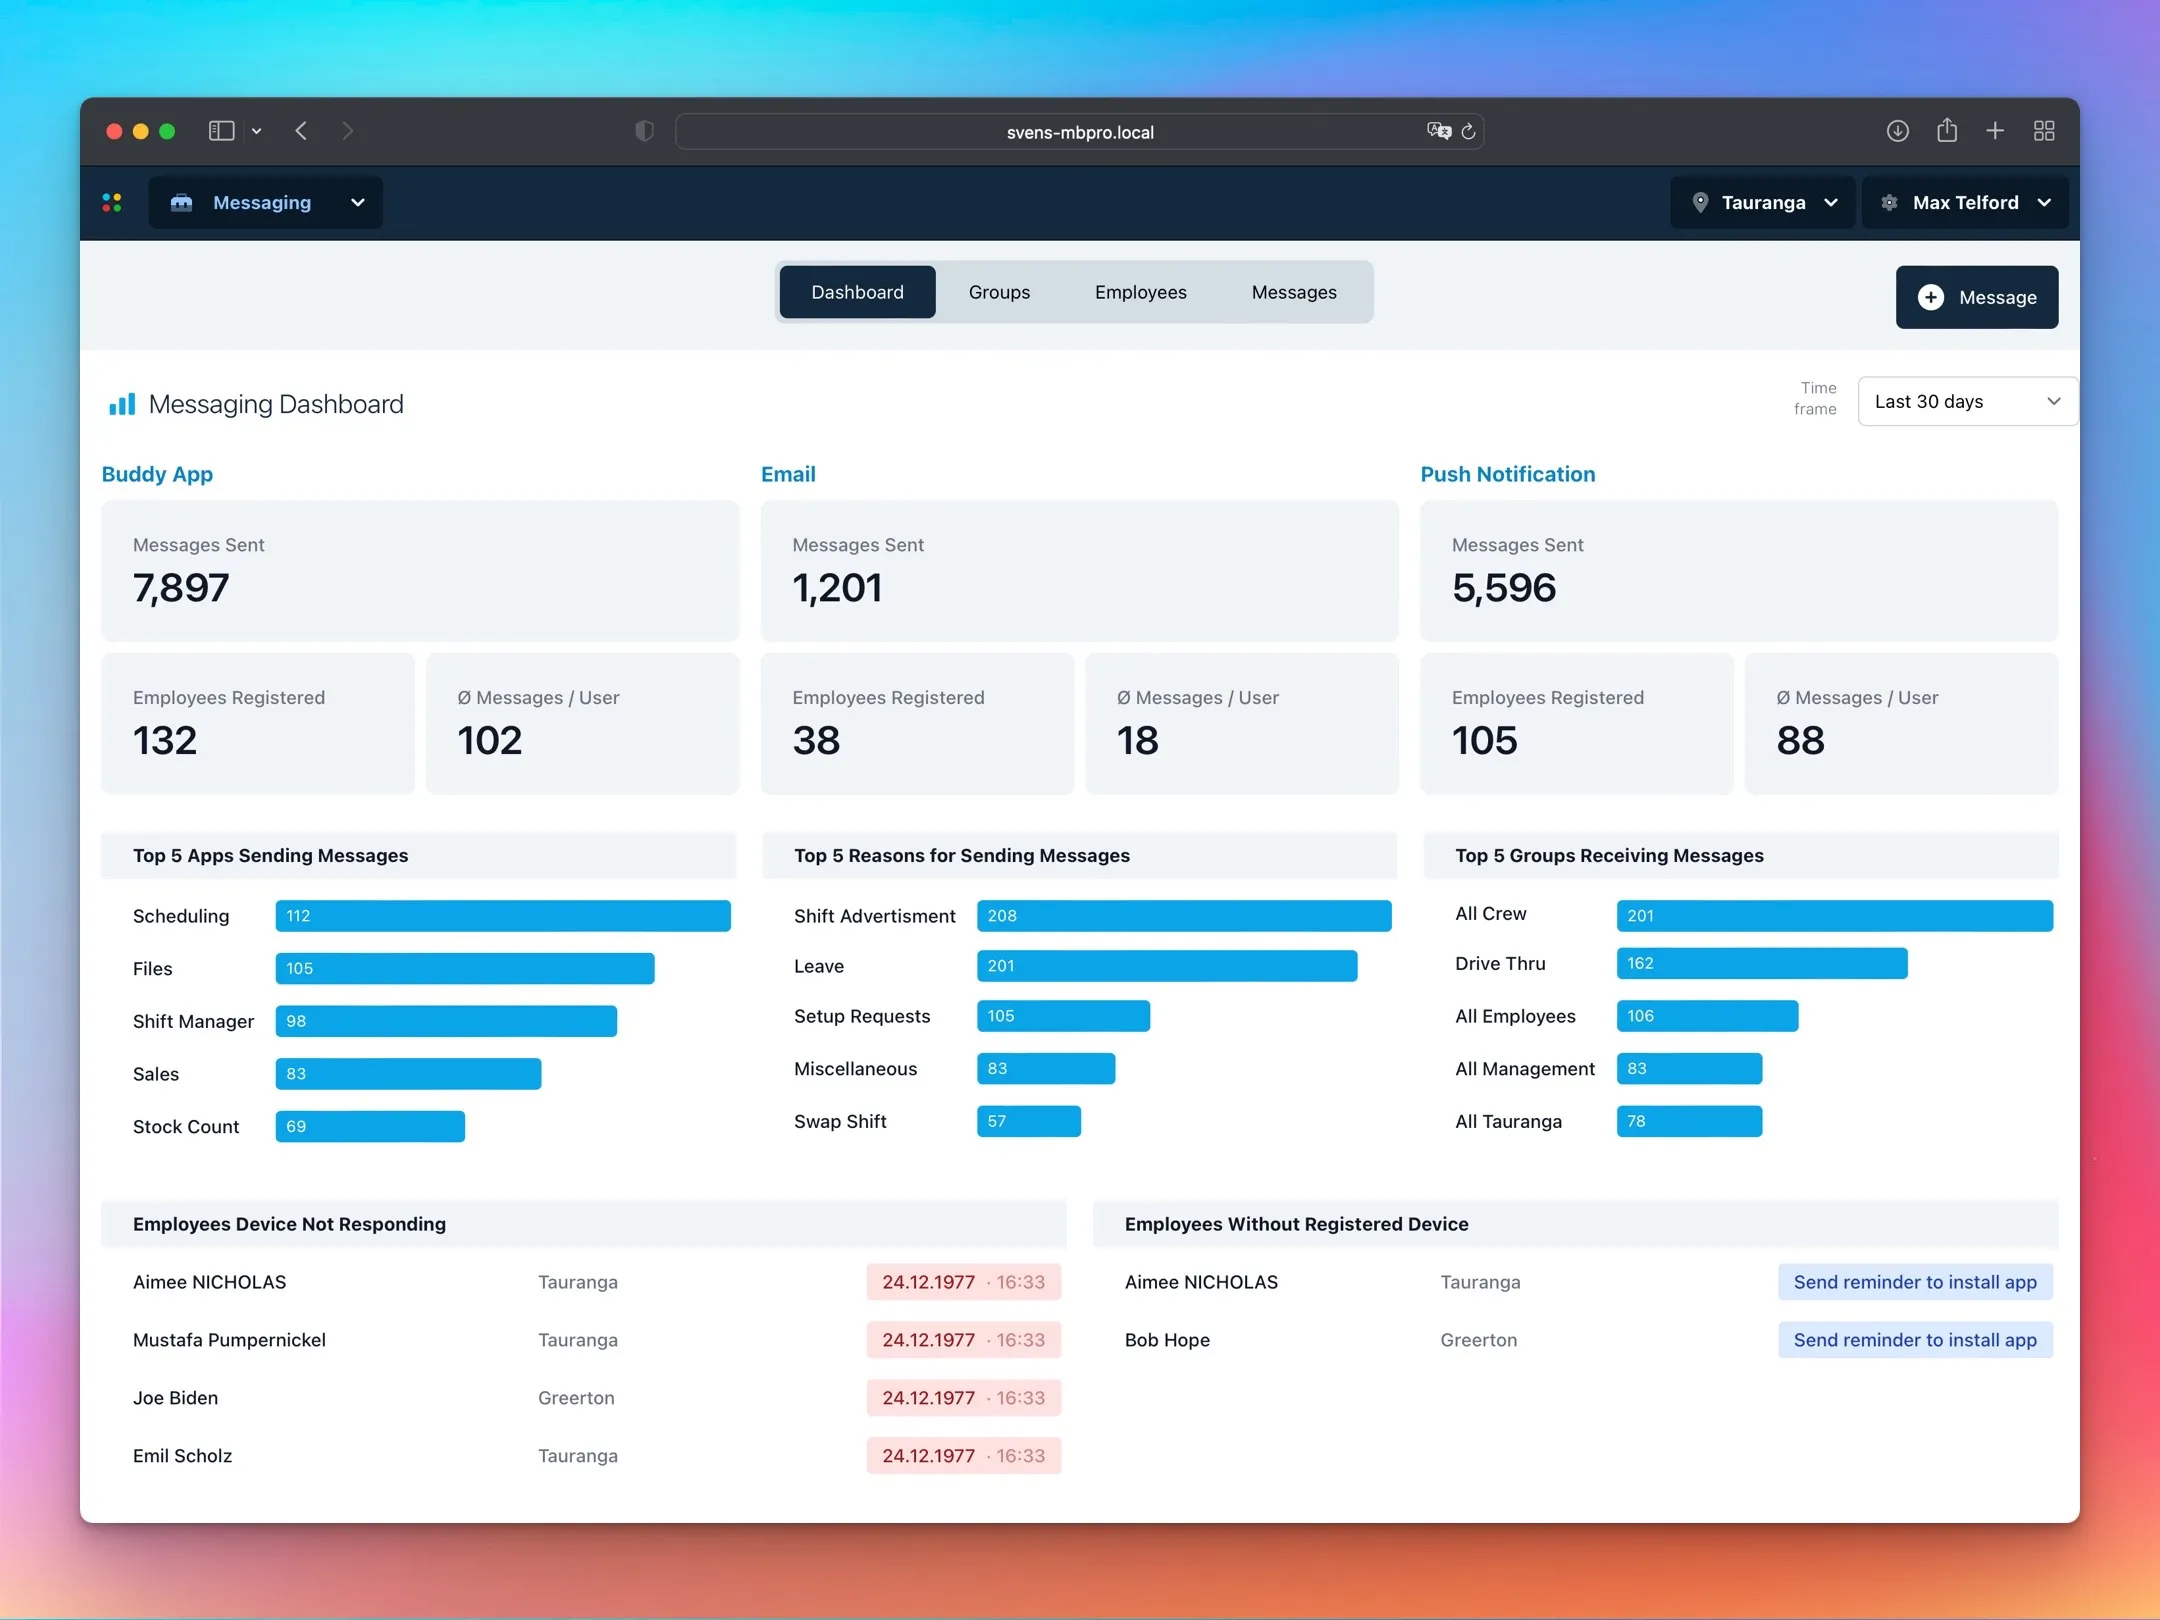This screenshot has width=2160, height=1620.
Task: Click the Leave 201 bar
Action: click(1167, 966)
